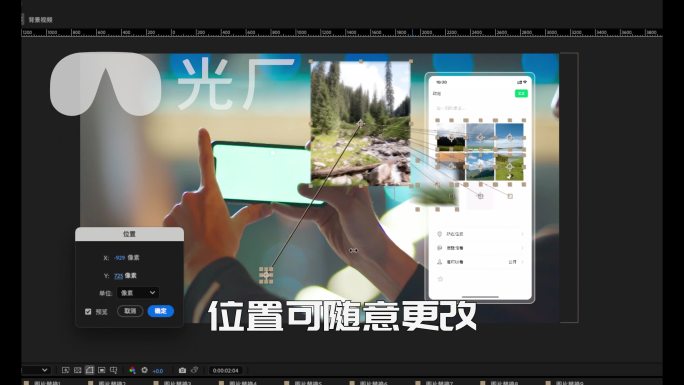The image size is (684, 385).
Task: Click the 0:00:02:04 timecode display
Action: [226, 371]
